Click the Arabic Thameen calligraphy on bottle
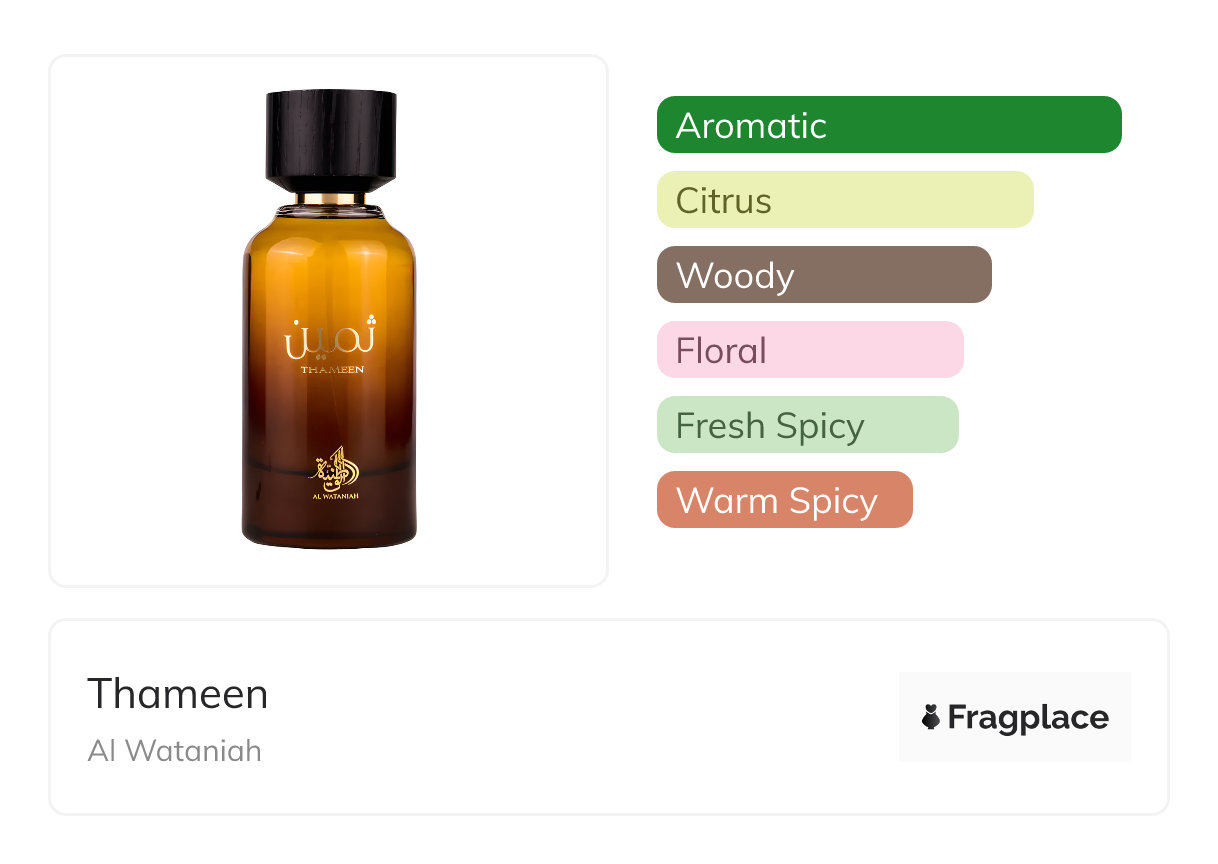This screenshot has height=864, width=1218. [x=330, y=337]
